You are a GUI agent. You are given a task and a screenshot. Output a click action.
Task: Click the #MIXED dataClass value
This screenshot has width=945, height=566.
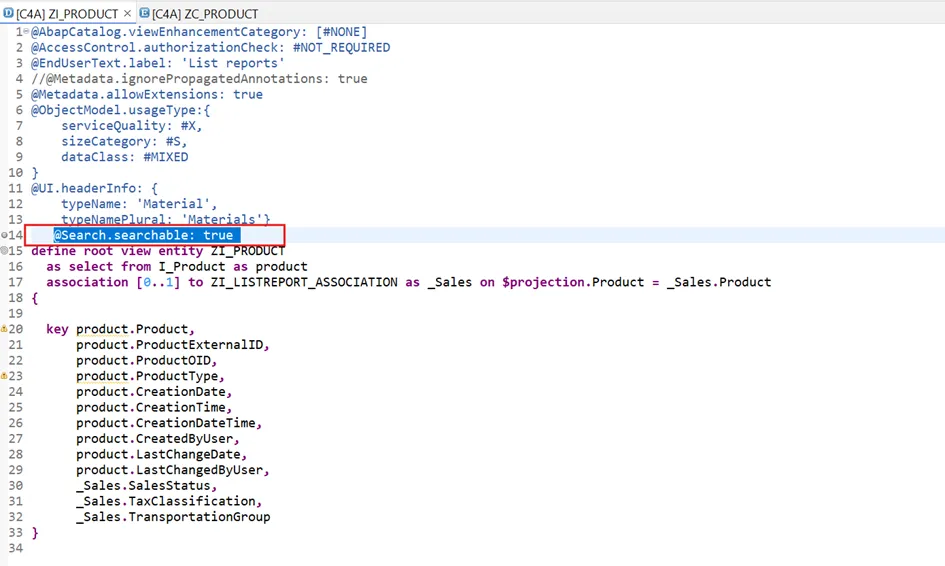[165, 157]
